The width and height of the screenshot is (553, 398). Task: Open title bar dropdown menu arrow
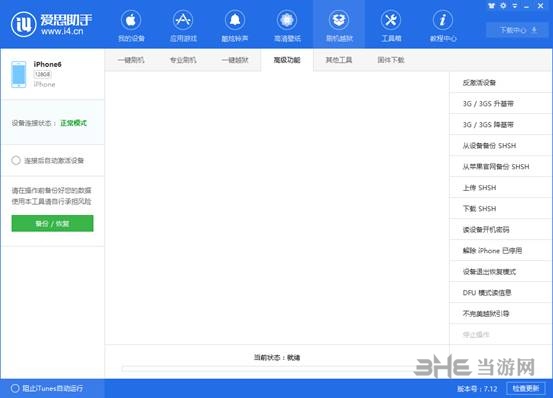[515, 6]
